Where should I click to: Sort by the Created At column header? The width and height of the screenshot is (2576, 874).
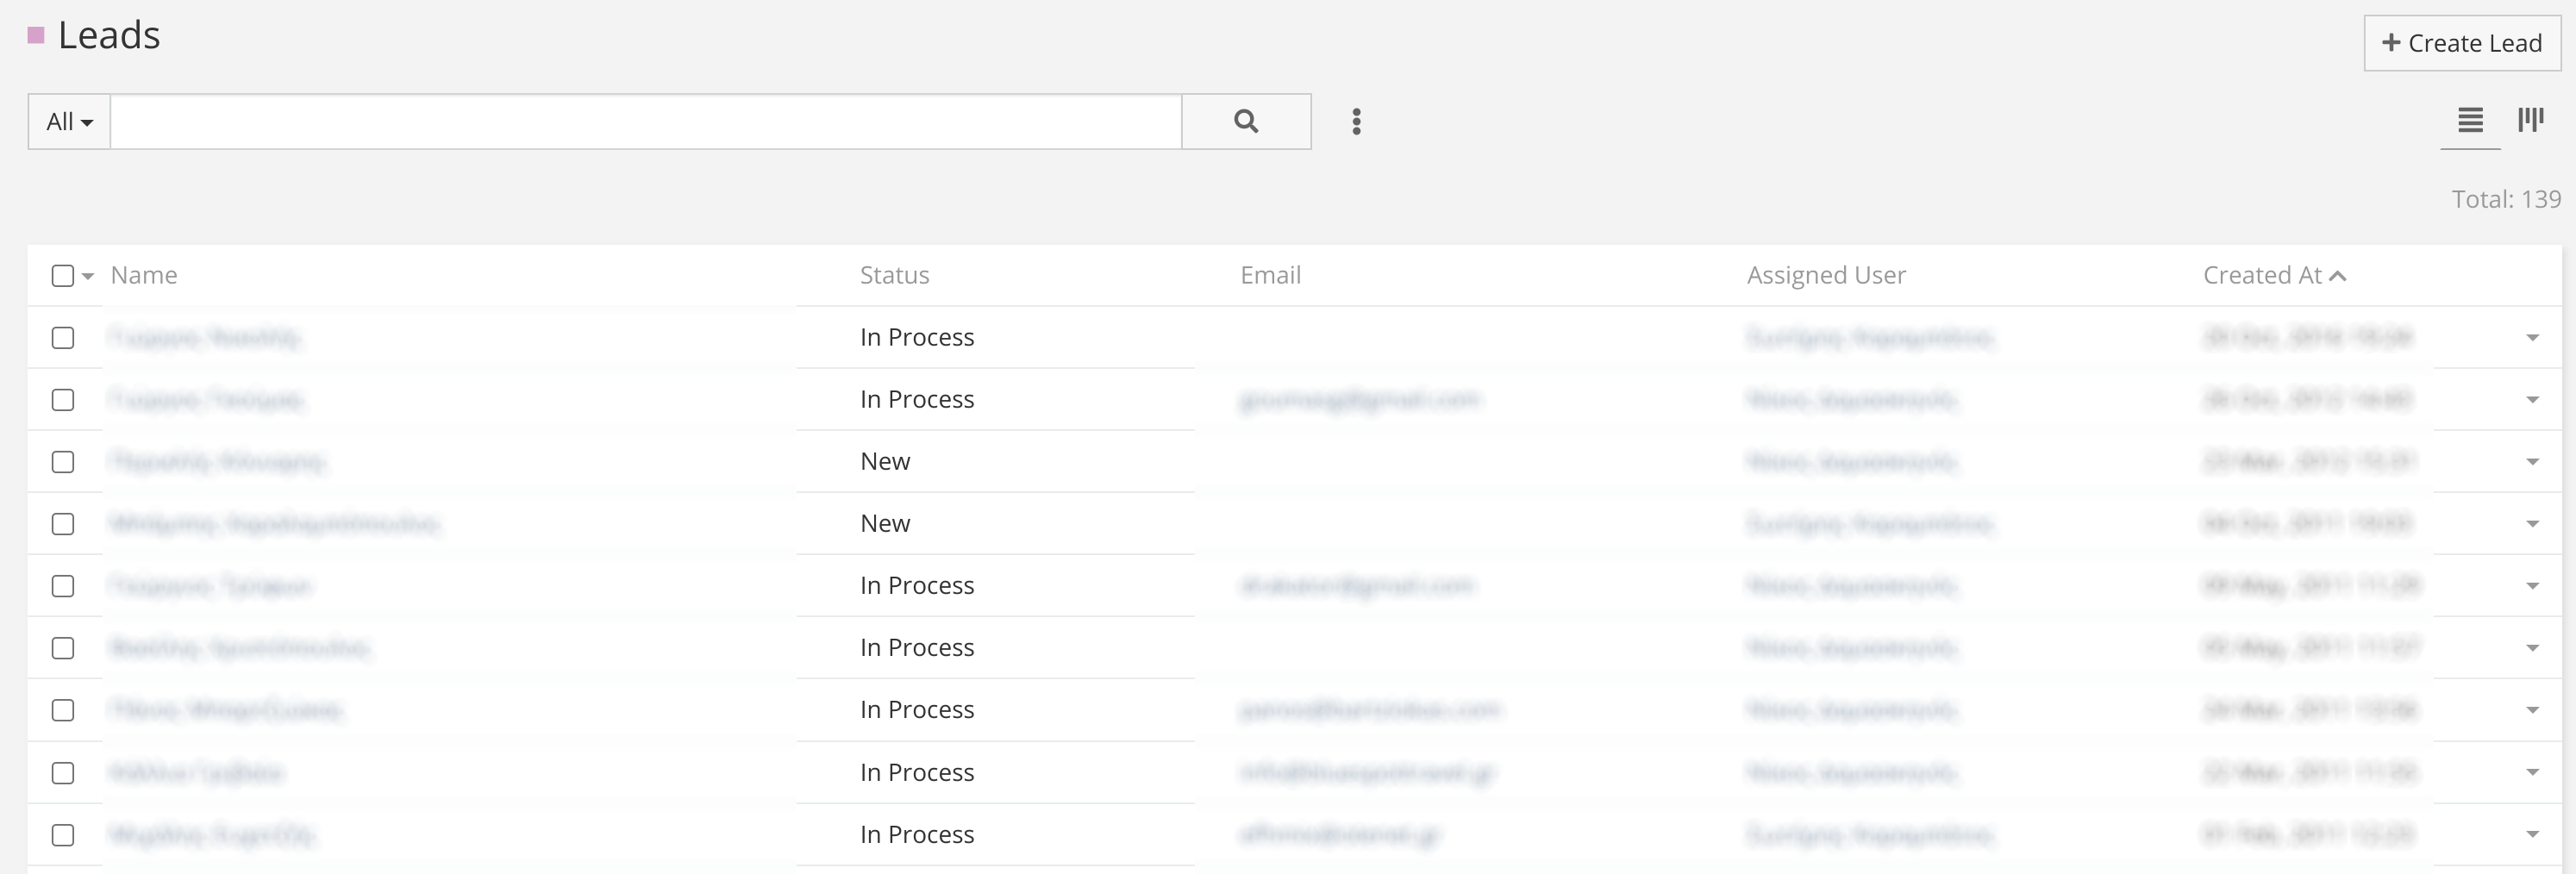(2262, 275)
